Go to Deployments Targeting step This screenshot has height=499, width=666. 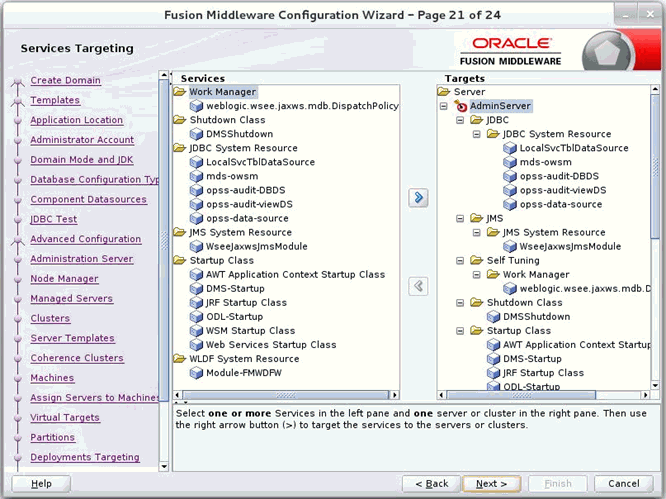(85, 457)
